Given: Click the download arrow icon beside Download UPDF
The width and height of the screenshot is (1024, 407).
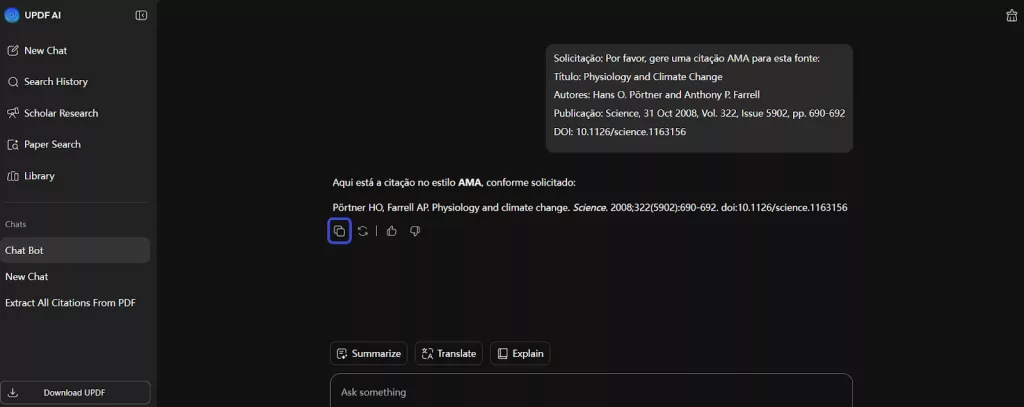Looking at the screenshot, I should tap(13, 393).
